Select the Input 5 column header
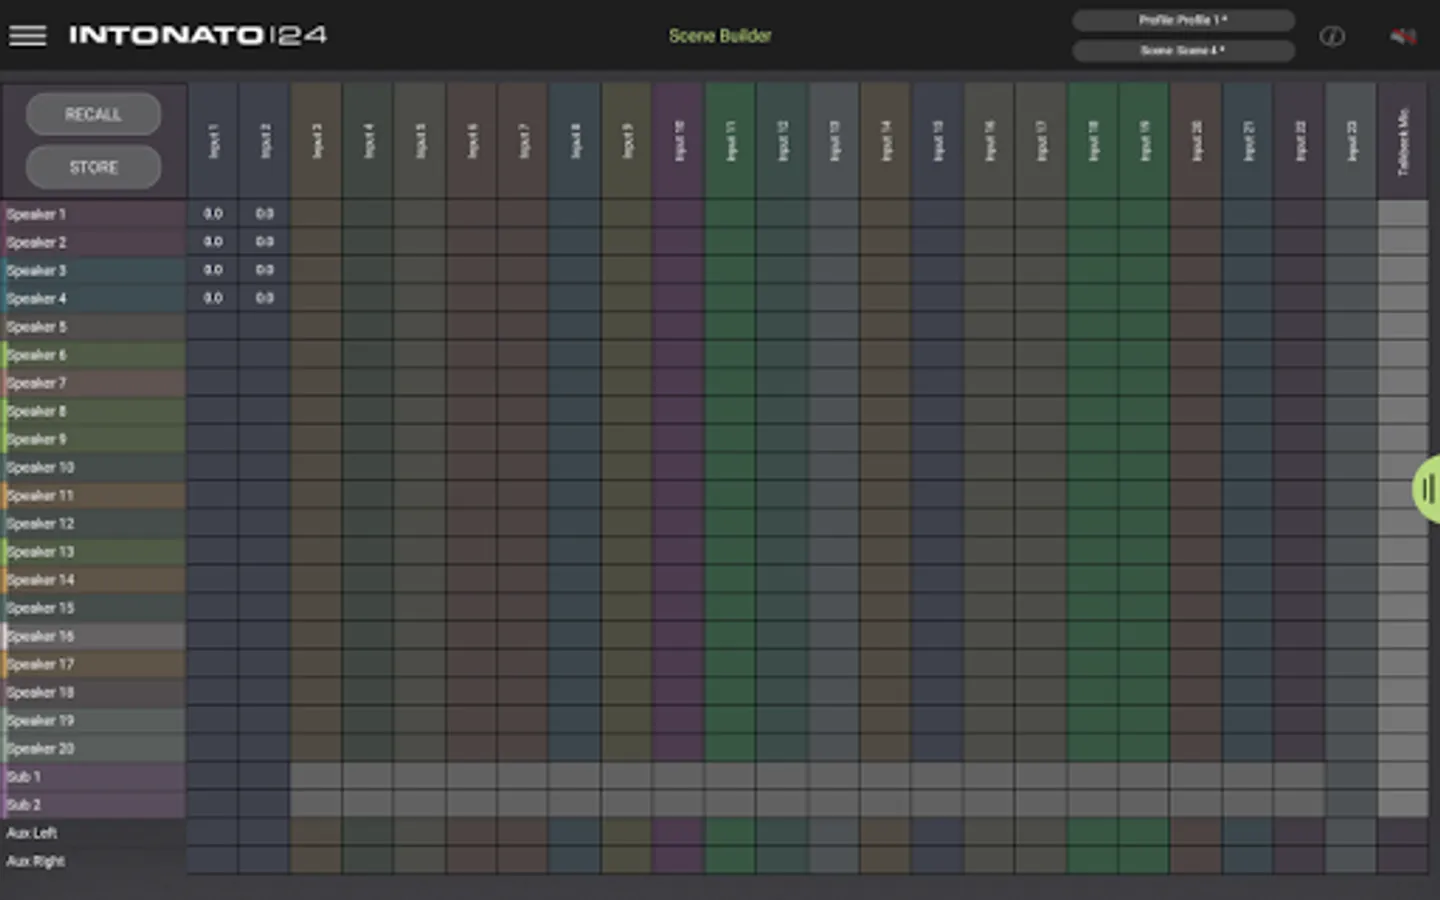Viewport: 1440px width, 900px height. pos(420,141)
